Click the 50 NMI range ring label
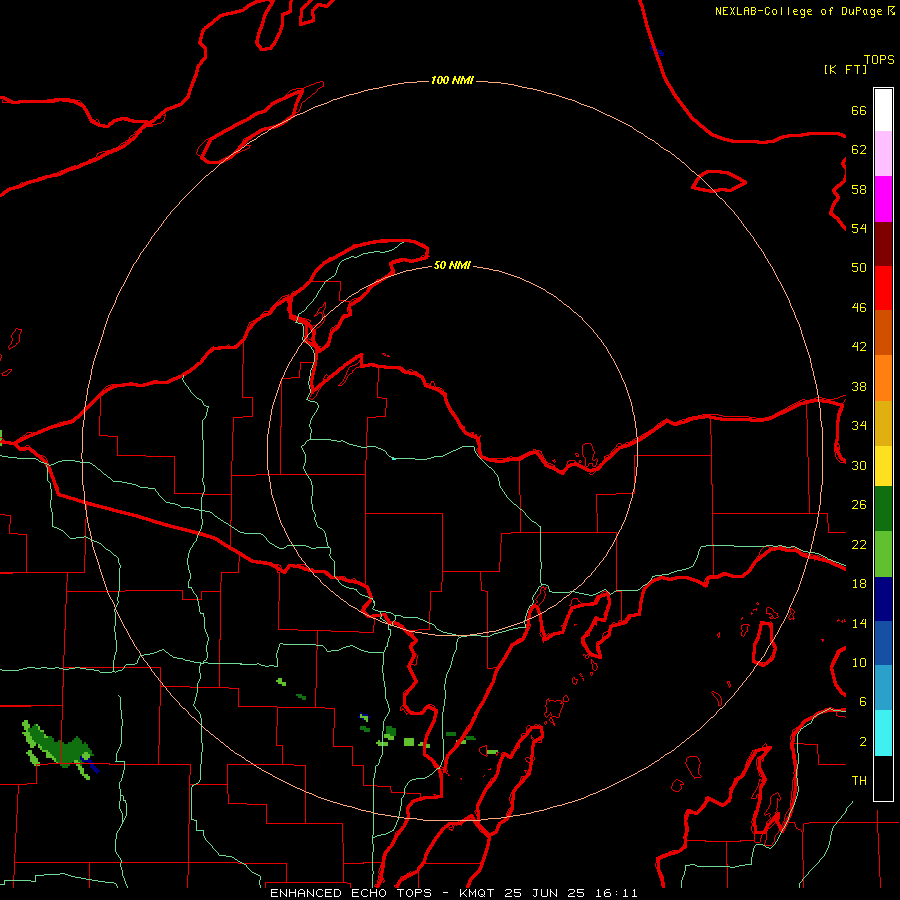 click(452, 265)
